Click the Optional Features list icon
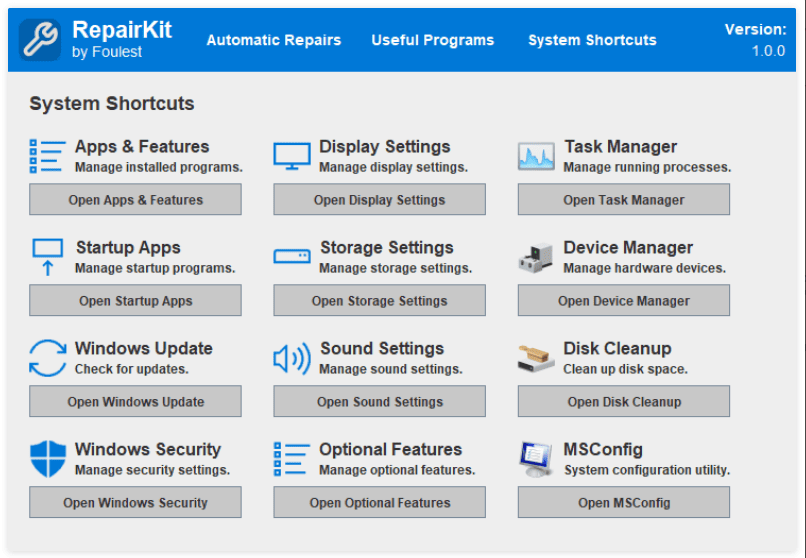The height and width of the screenshot is (558, 806). pyautogui.click(x=292, y=459)
